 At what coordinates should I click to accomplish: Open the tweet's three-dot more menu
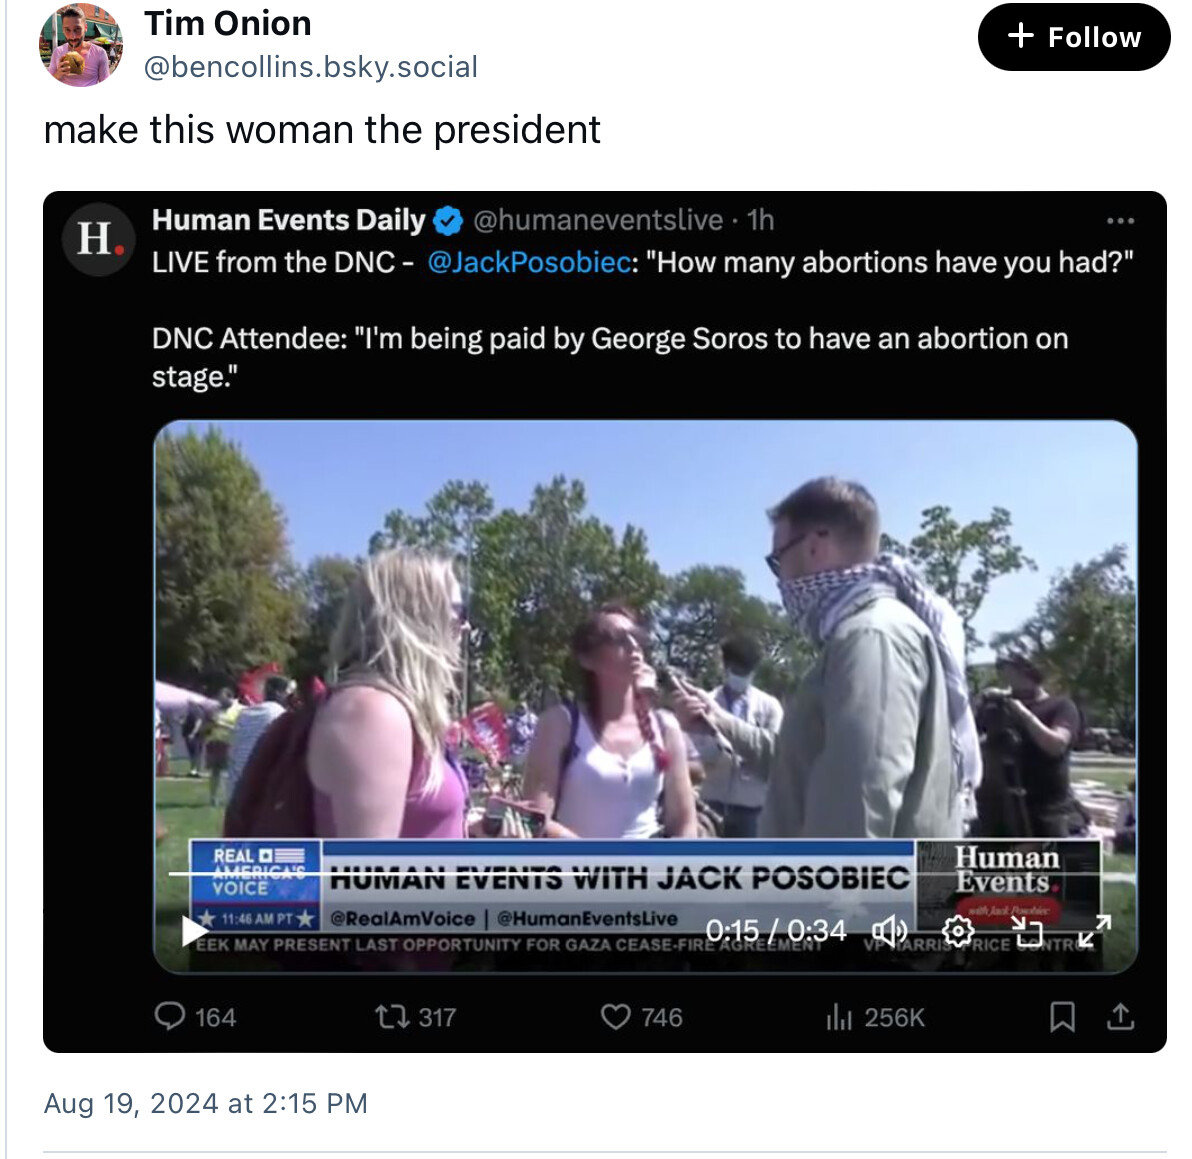[x=1120, y=220]
